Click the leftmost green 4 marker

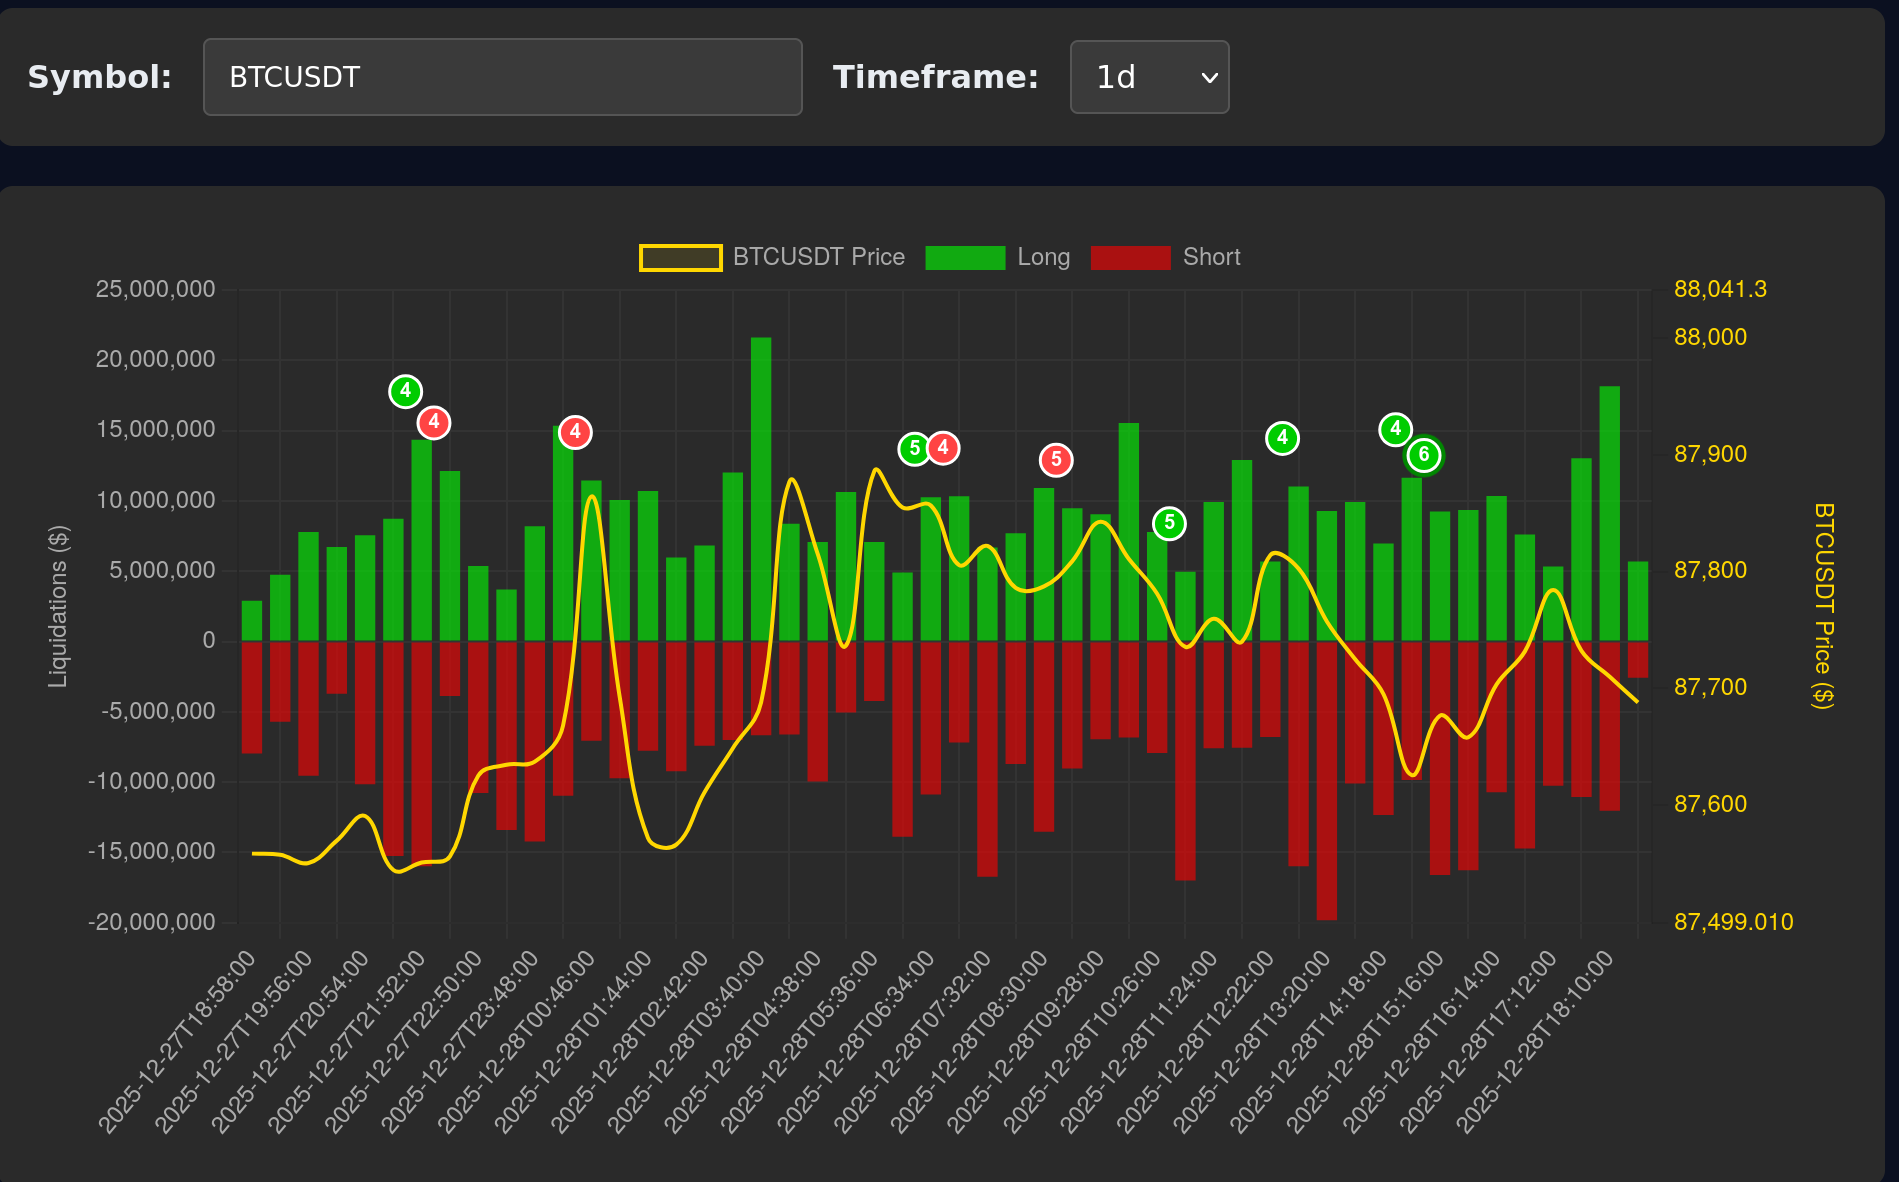[x=405, y=391]
